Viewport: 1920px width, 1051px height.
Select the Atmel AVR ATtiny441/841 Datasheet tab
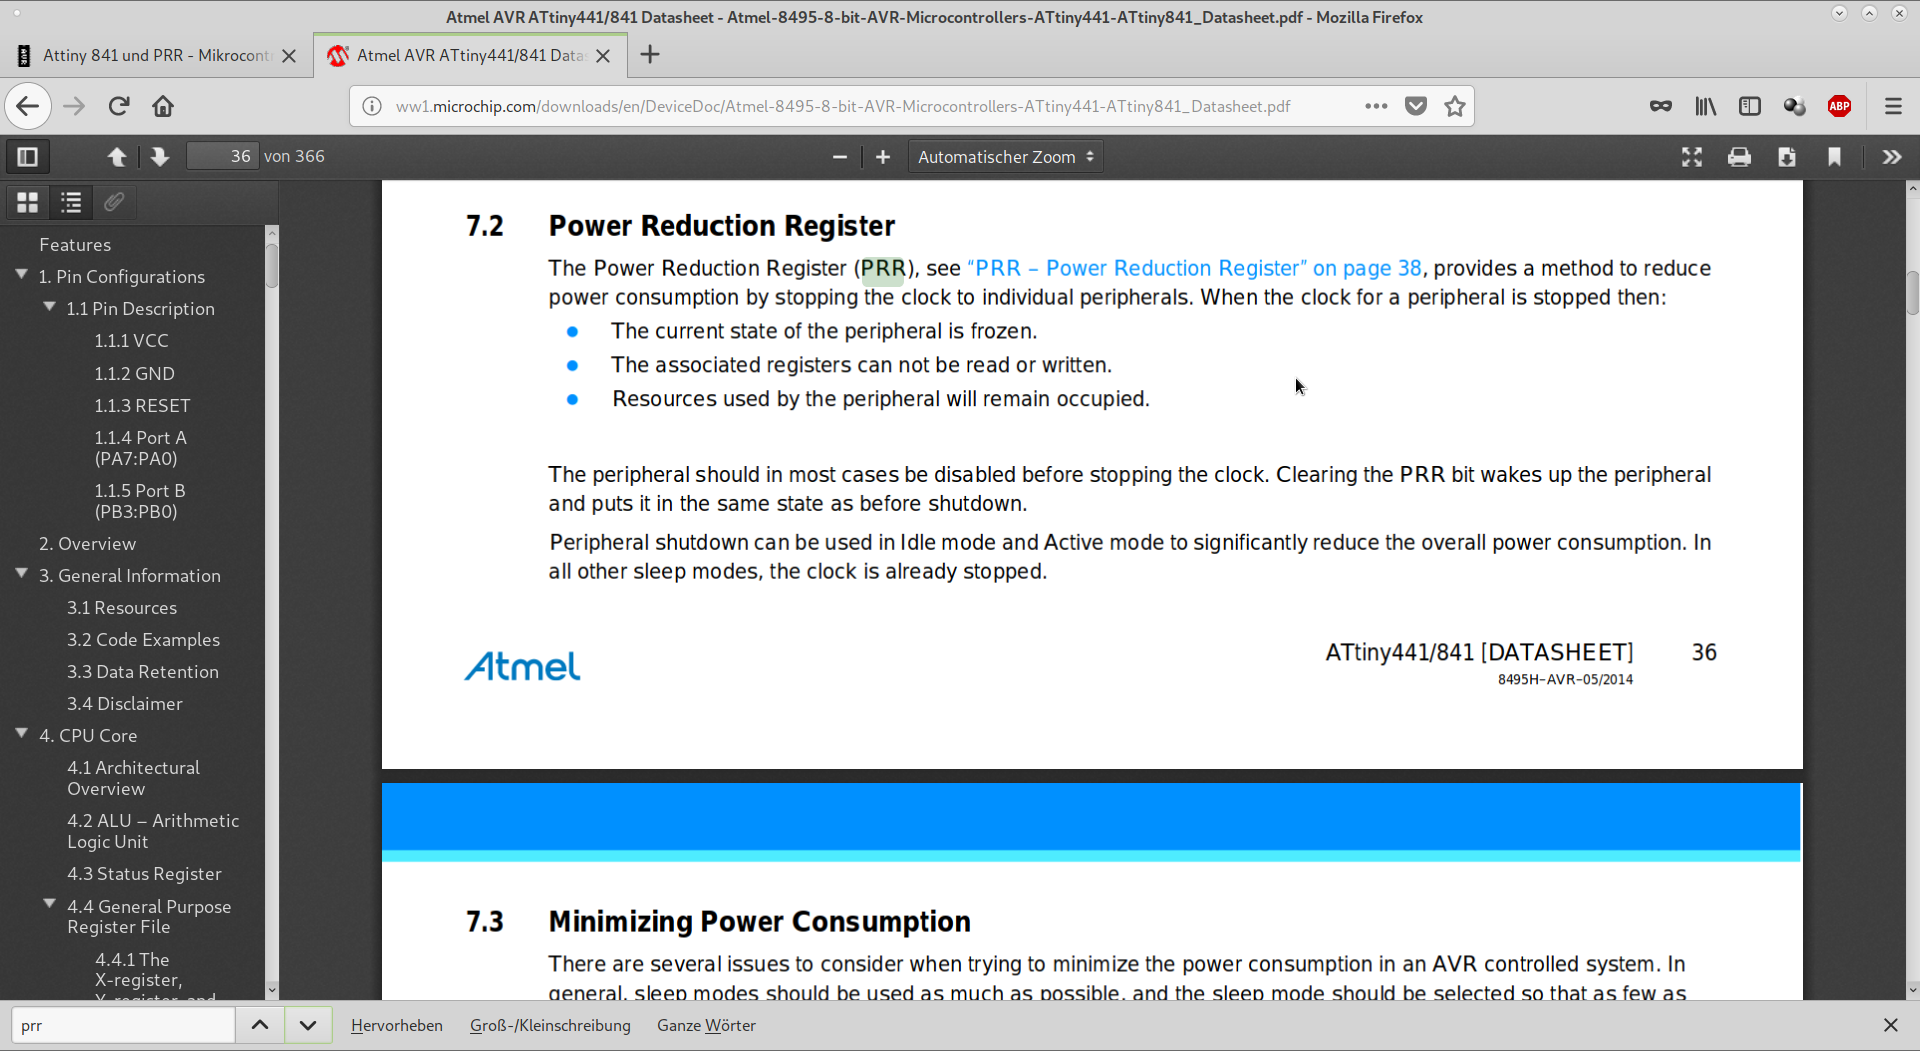pos(470,55)
